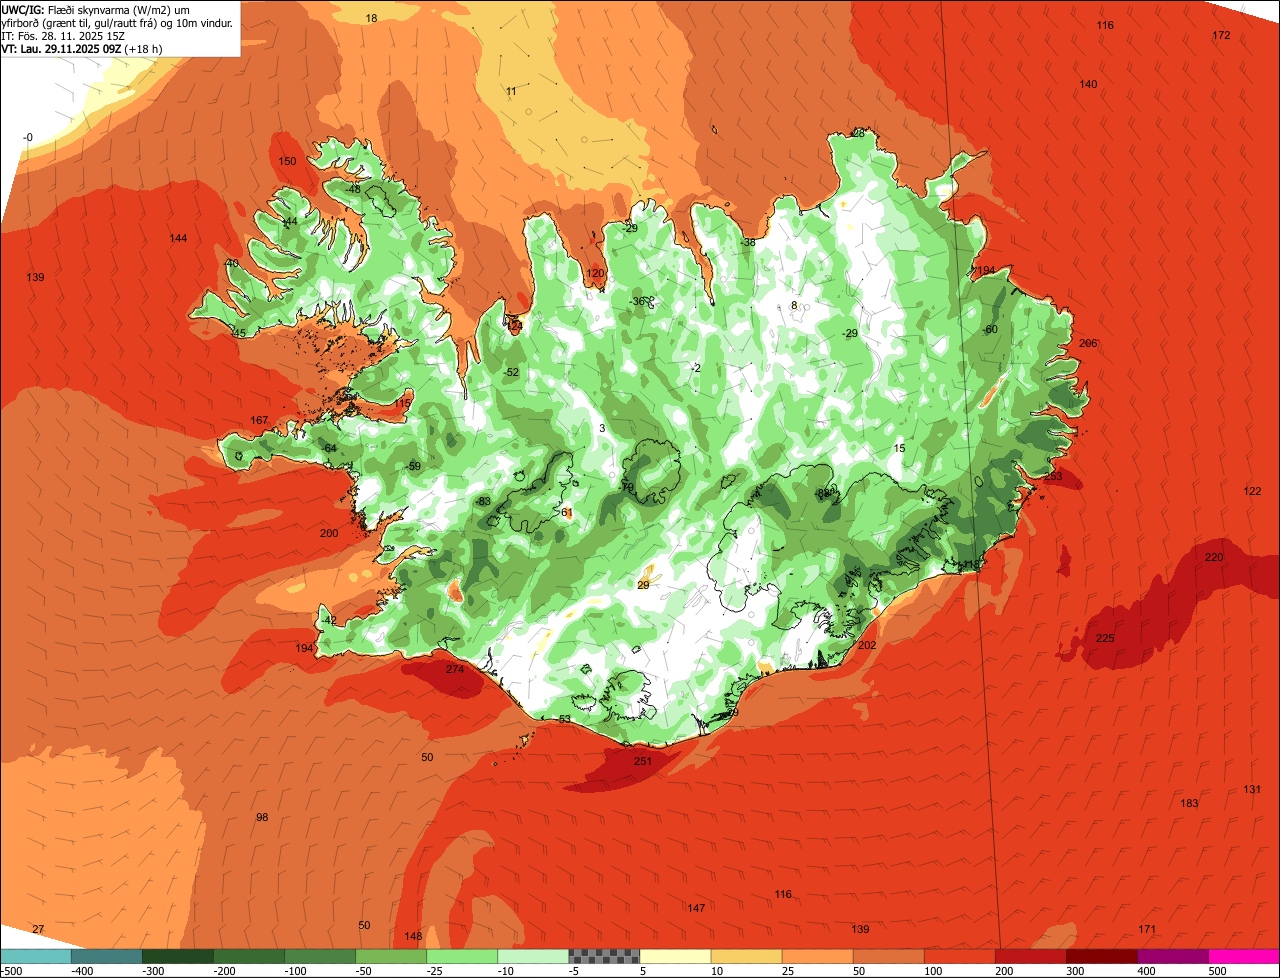Screen dimensions: 1280x978
Task: Click the map value 183
Action: 1189,803
